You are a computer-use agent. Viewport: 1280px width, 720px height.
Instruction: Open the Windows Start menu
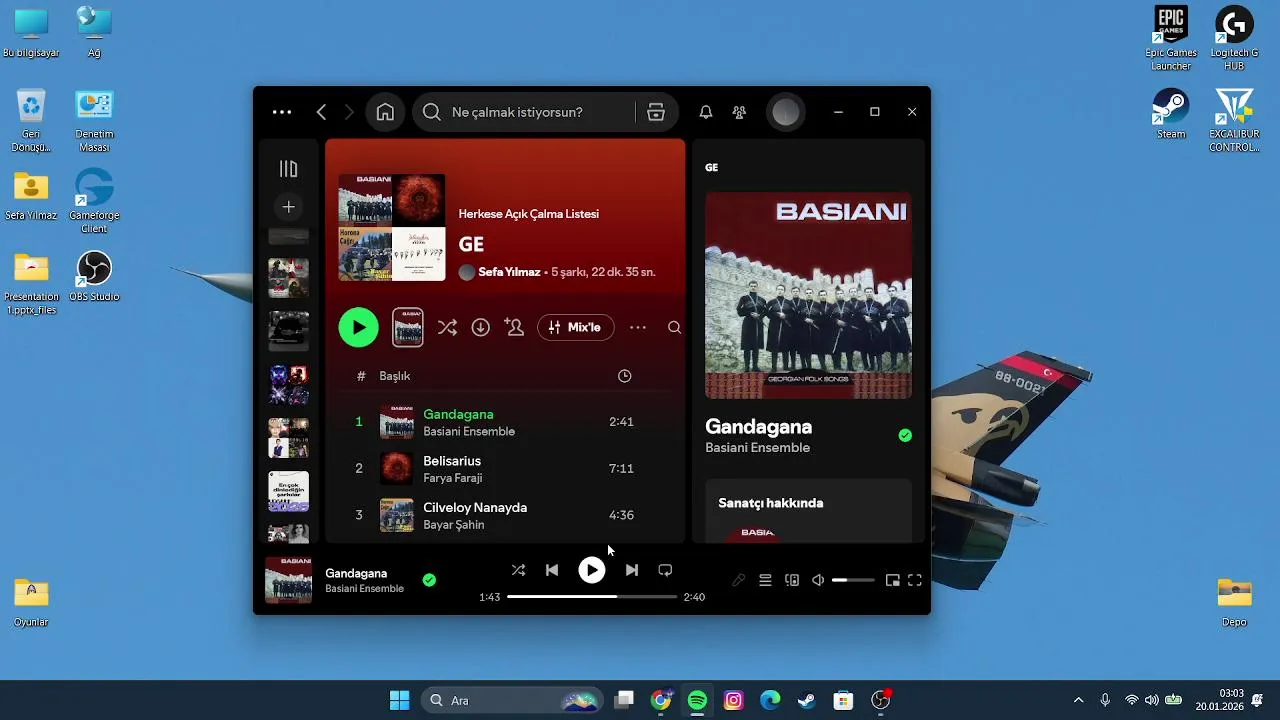[399, 700]
